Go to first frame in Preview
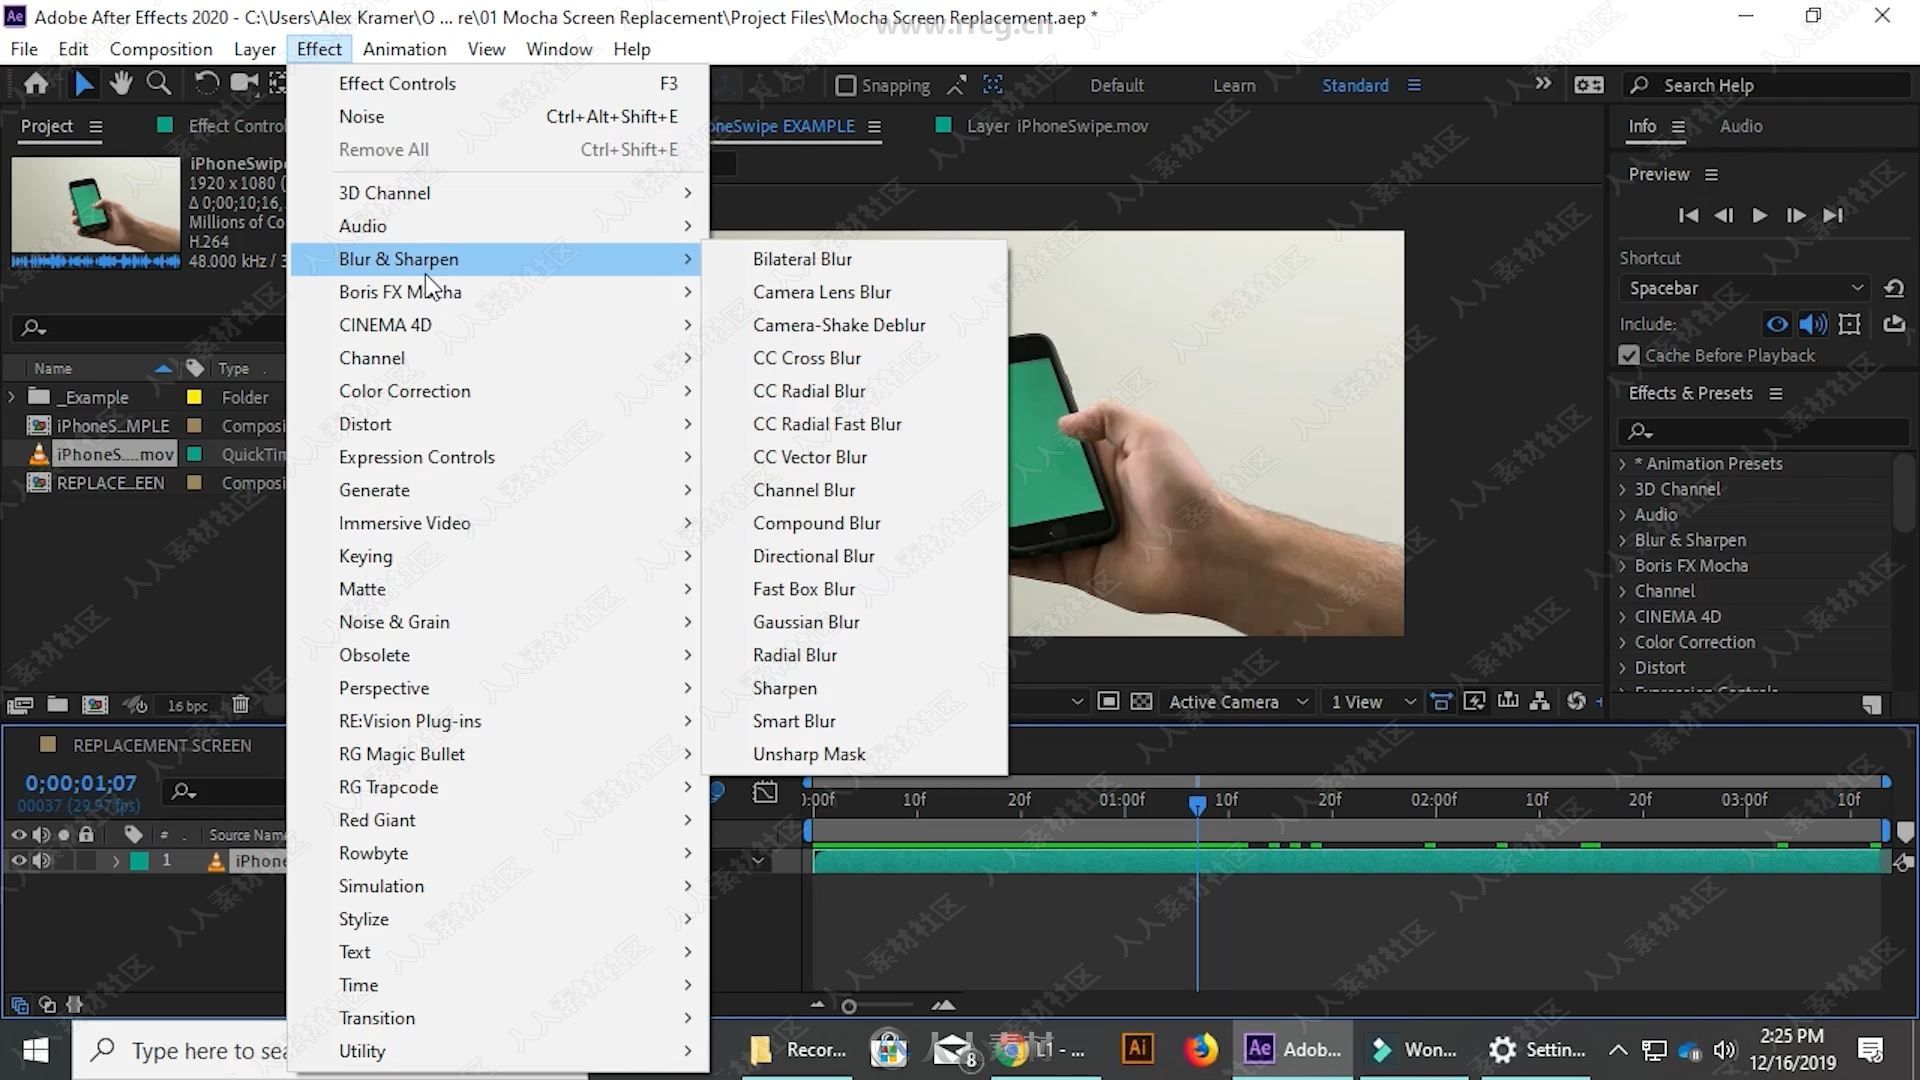 point(1688,215)
